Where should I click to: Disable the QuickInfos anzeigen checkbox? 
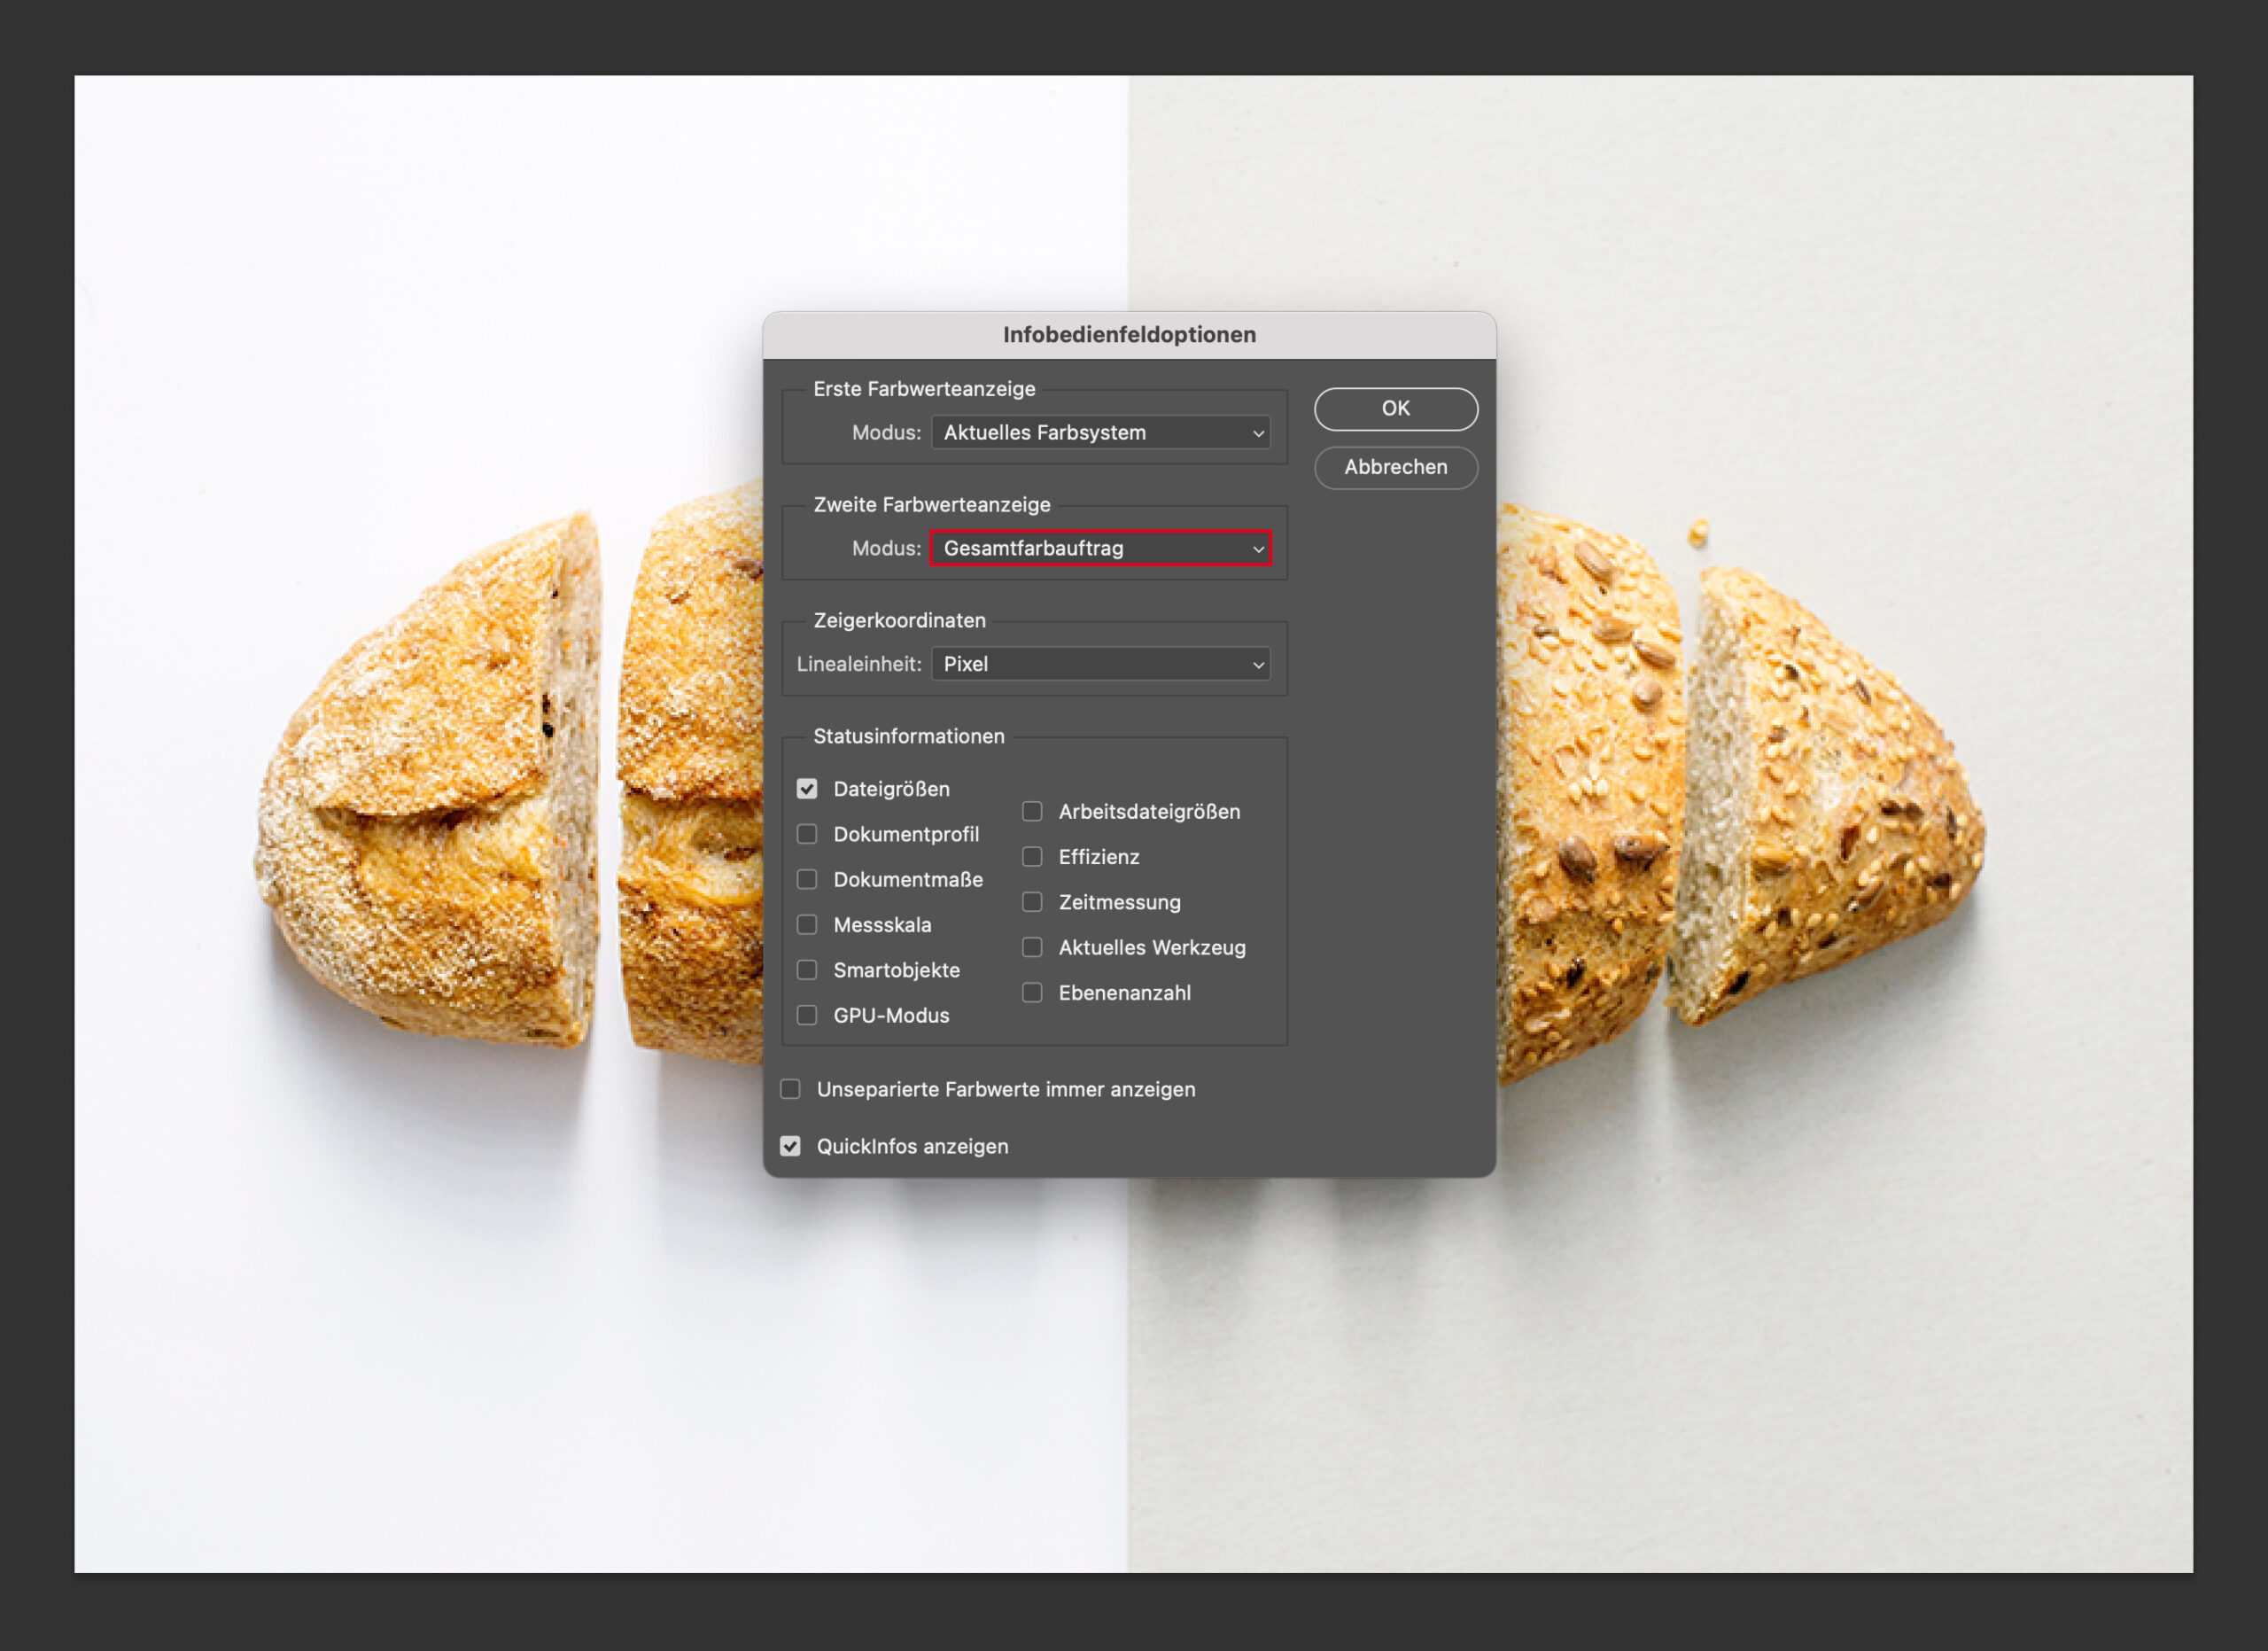point(791,1146)
